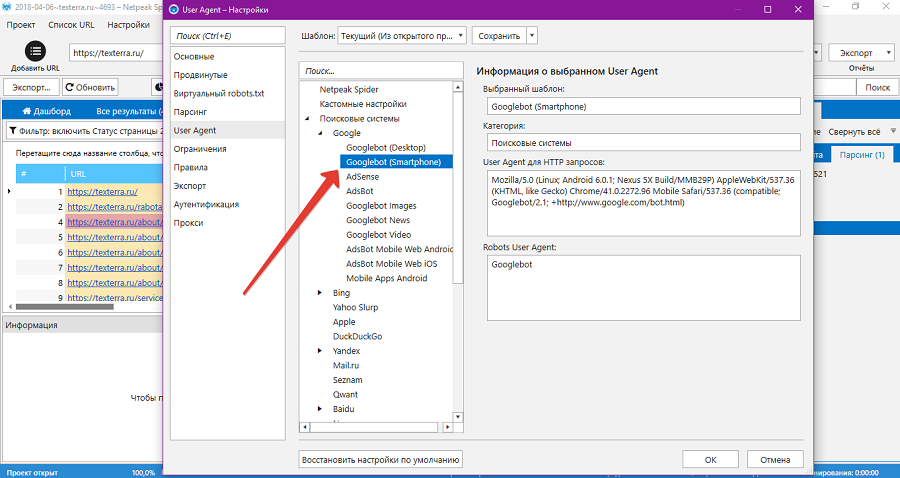Screen dimensions: 900x478
Task: Select Googlebot (Desktop) tree item
Action: pos(386,147)
